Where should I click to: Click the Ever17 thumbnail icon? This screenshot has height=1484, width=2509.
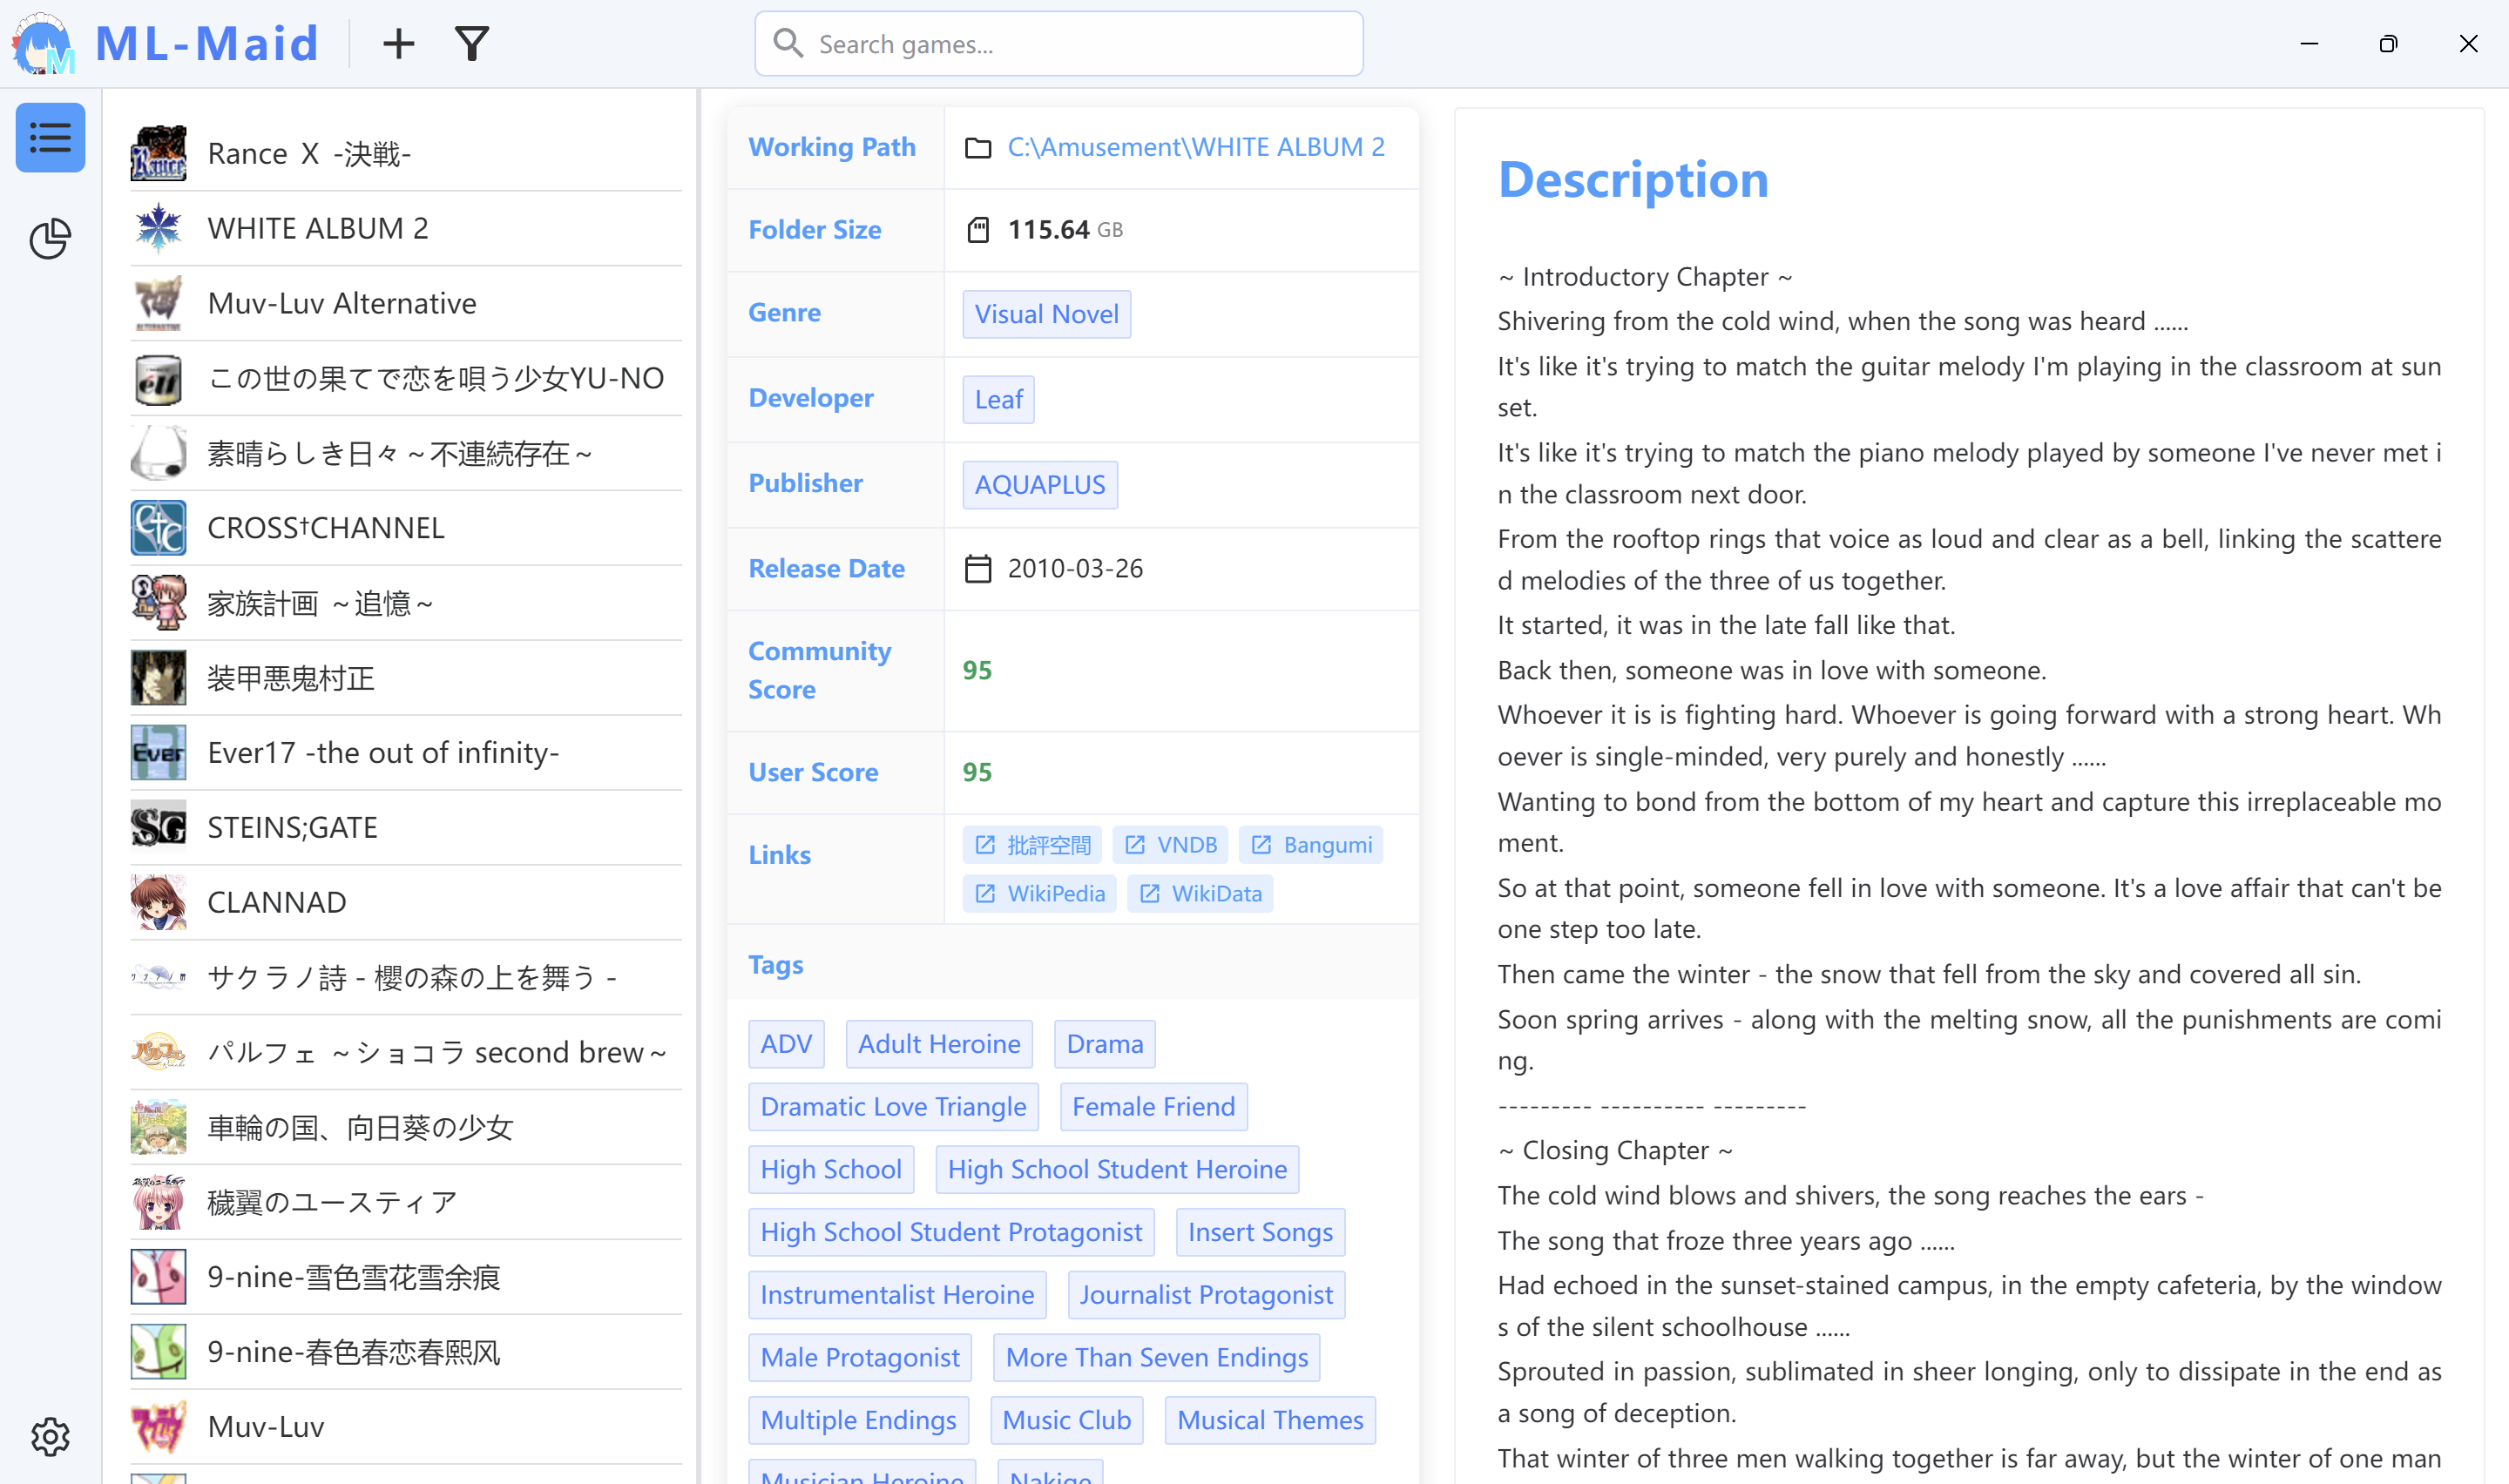click(x=158, y=753)
